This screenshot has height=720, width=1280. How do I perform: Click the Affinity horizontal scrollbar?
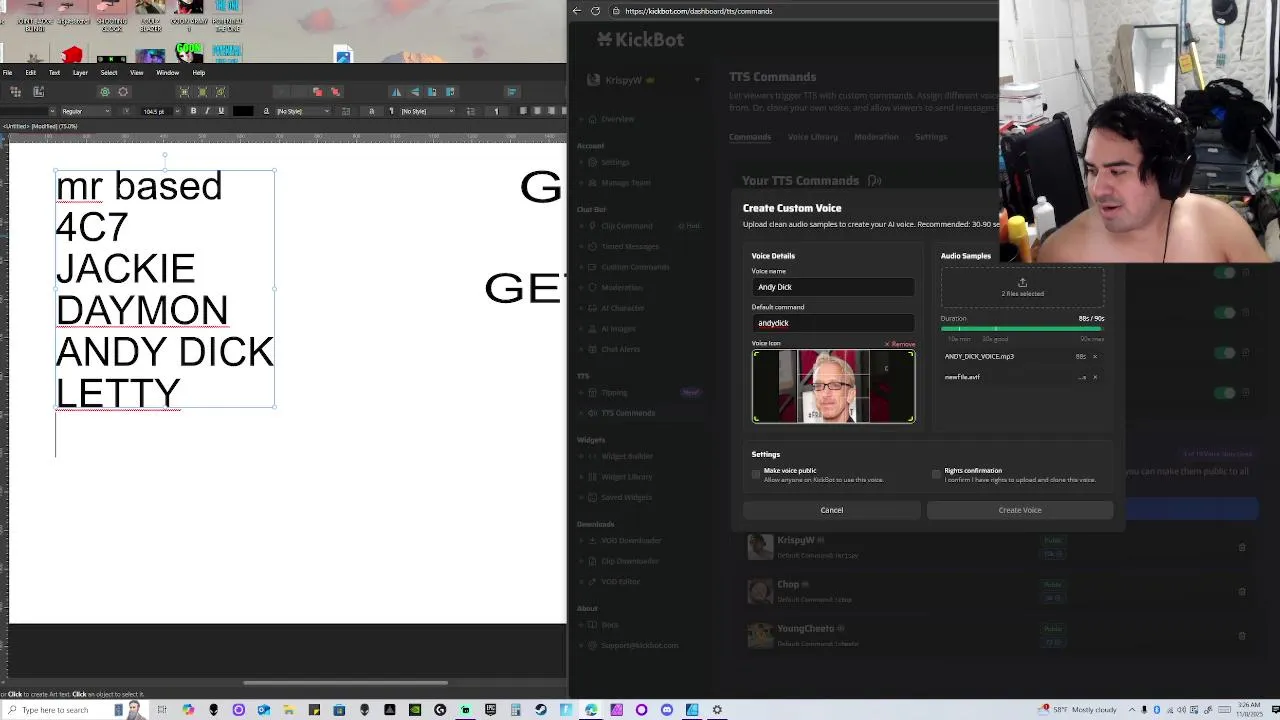pyautogui.click(x=345, y=684)
